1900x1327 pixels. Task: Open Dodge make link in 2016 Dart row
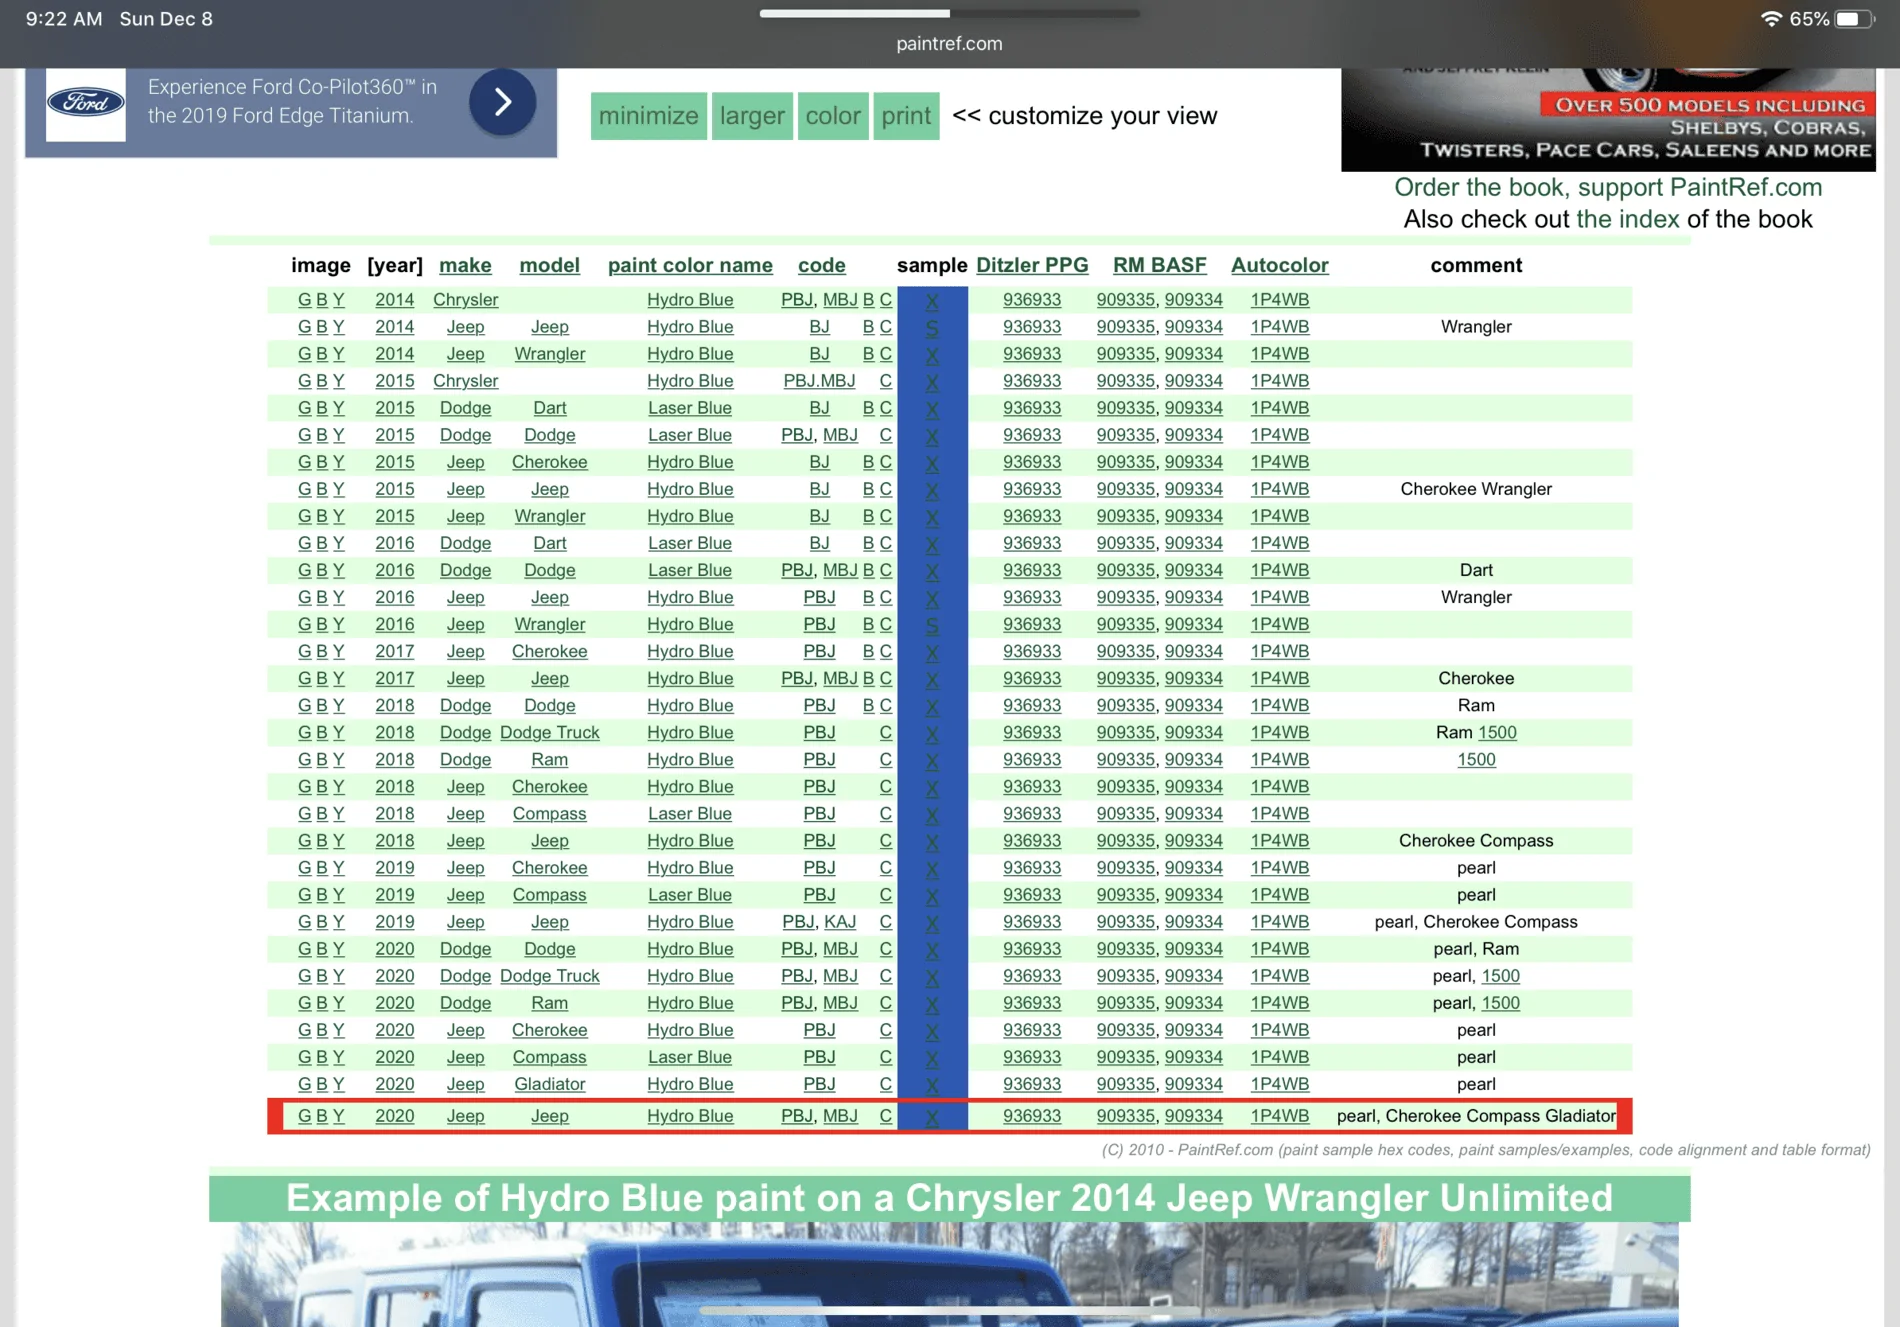tap(465, 543)
